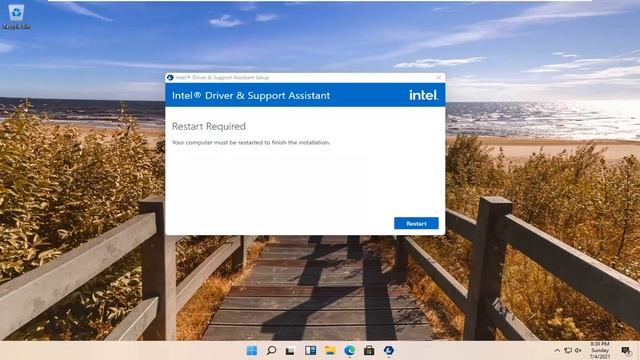The image size is (640, 360).
Task: Open the clock and date flyout
Action: click(x=600, y=351)
